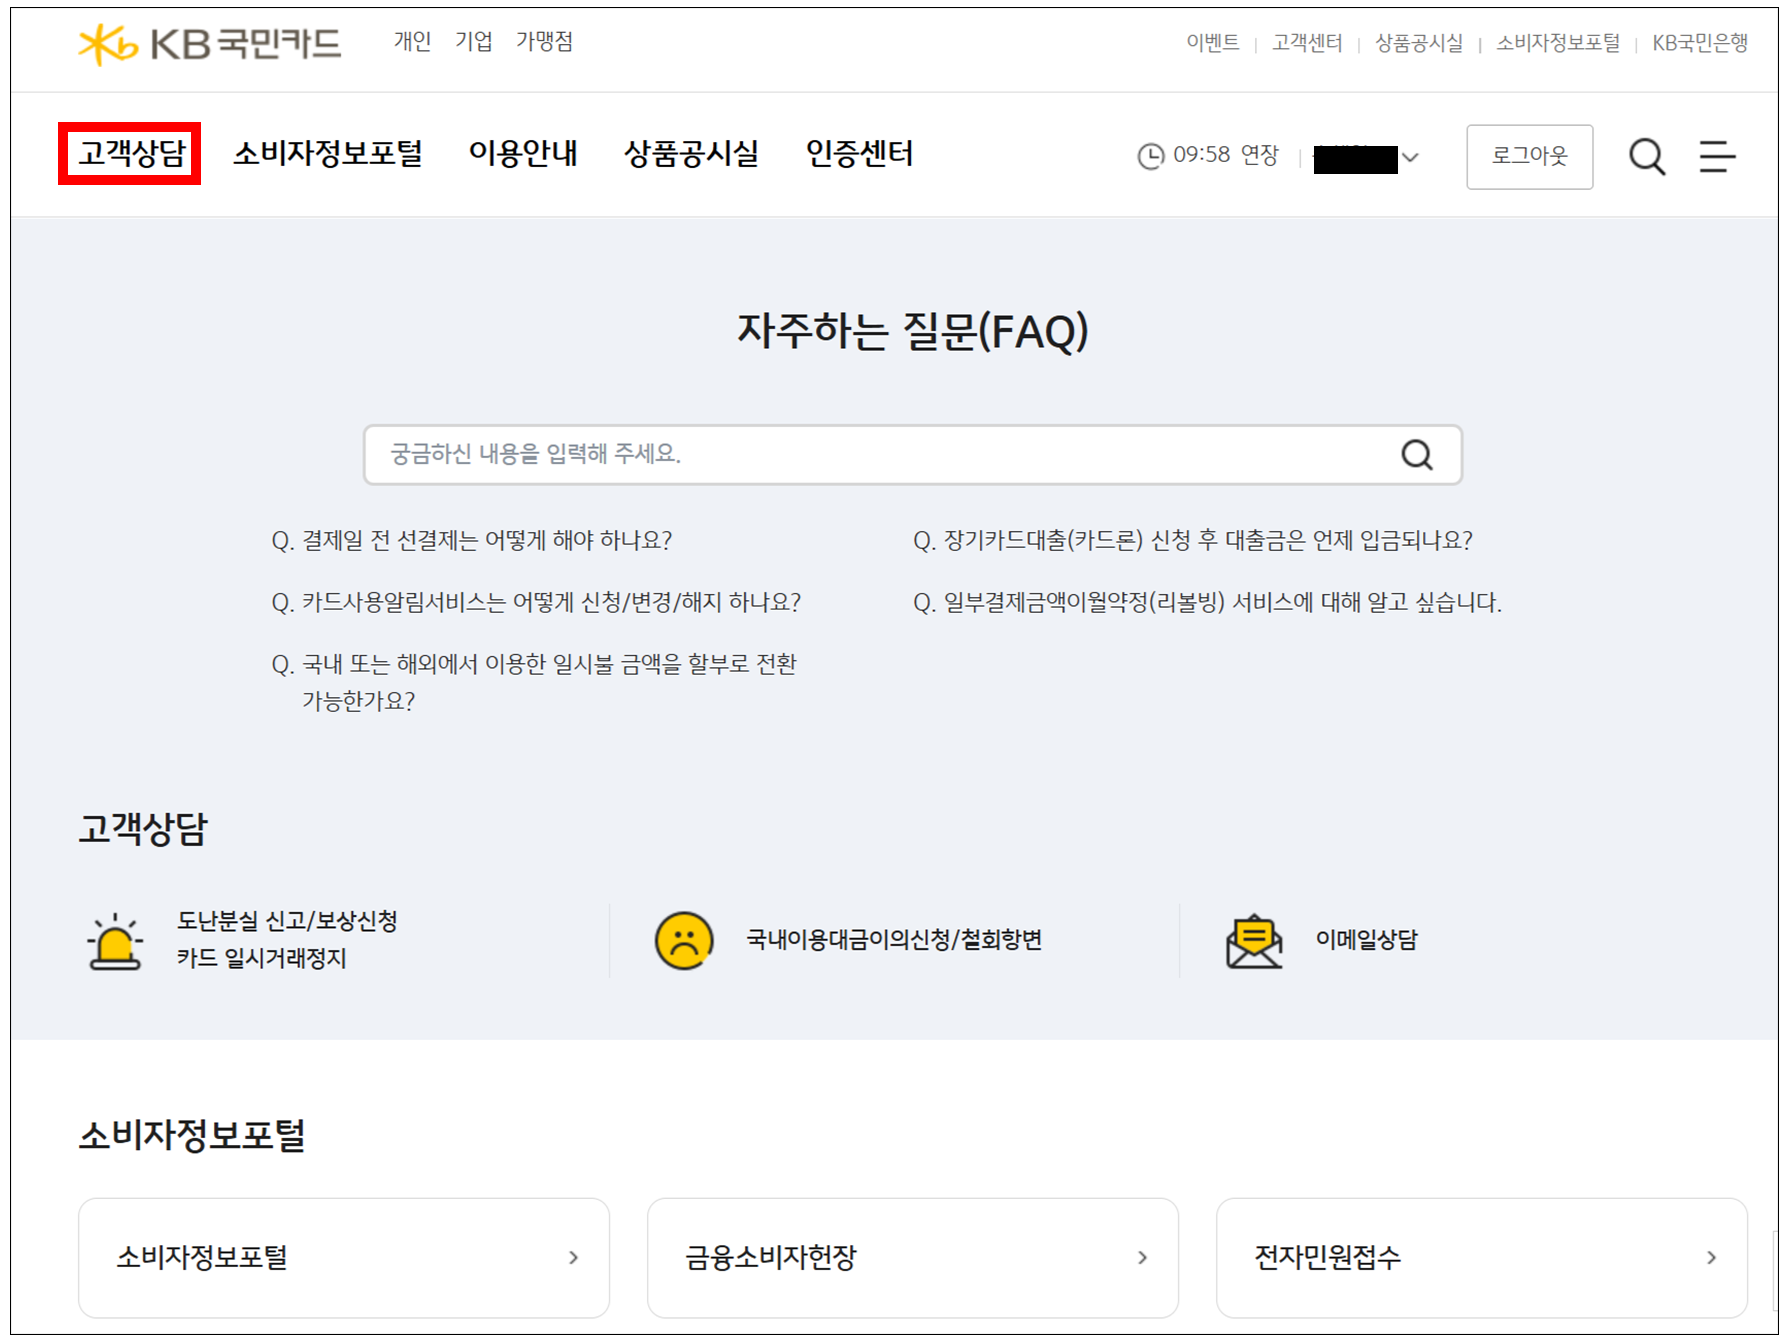Open the 이용안내 main menu
The image size is (1789, 1342).
pyautogui.click(x=523, y=154)
